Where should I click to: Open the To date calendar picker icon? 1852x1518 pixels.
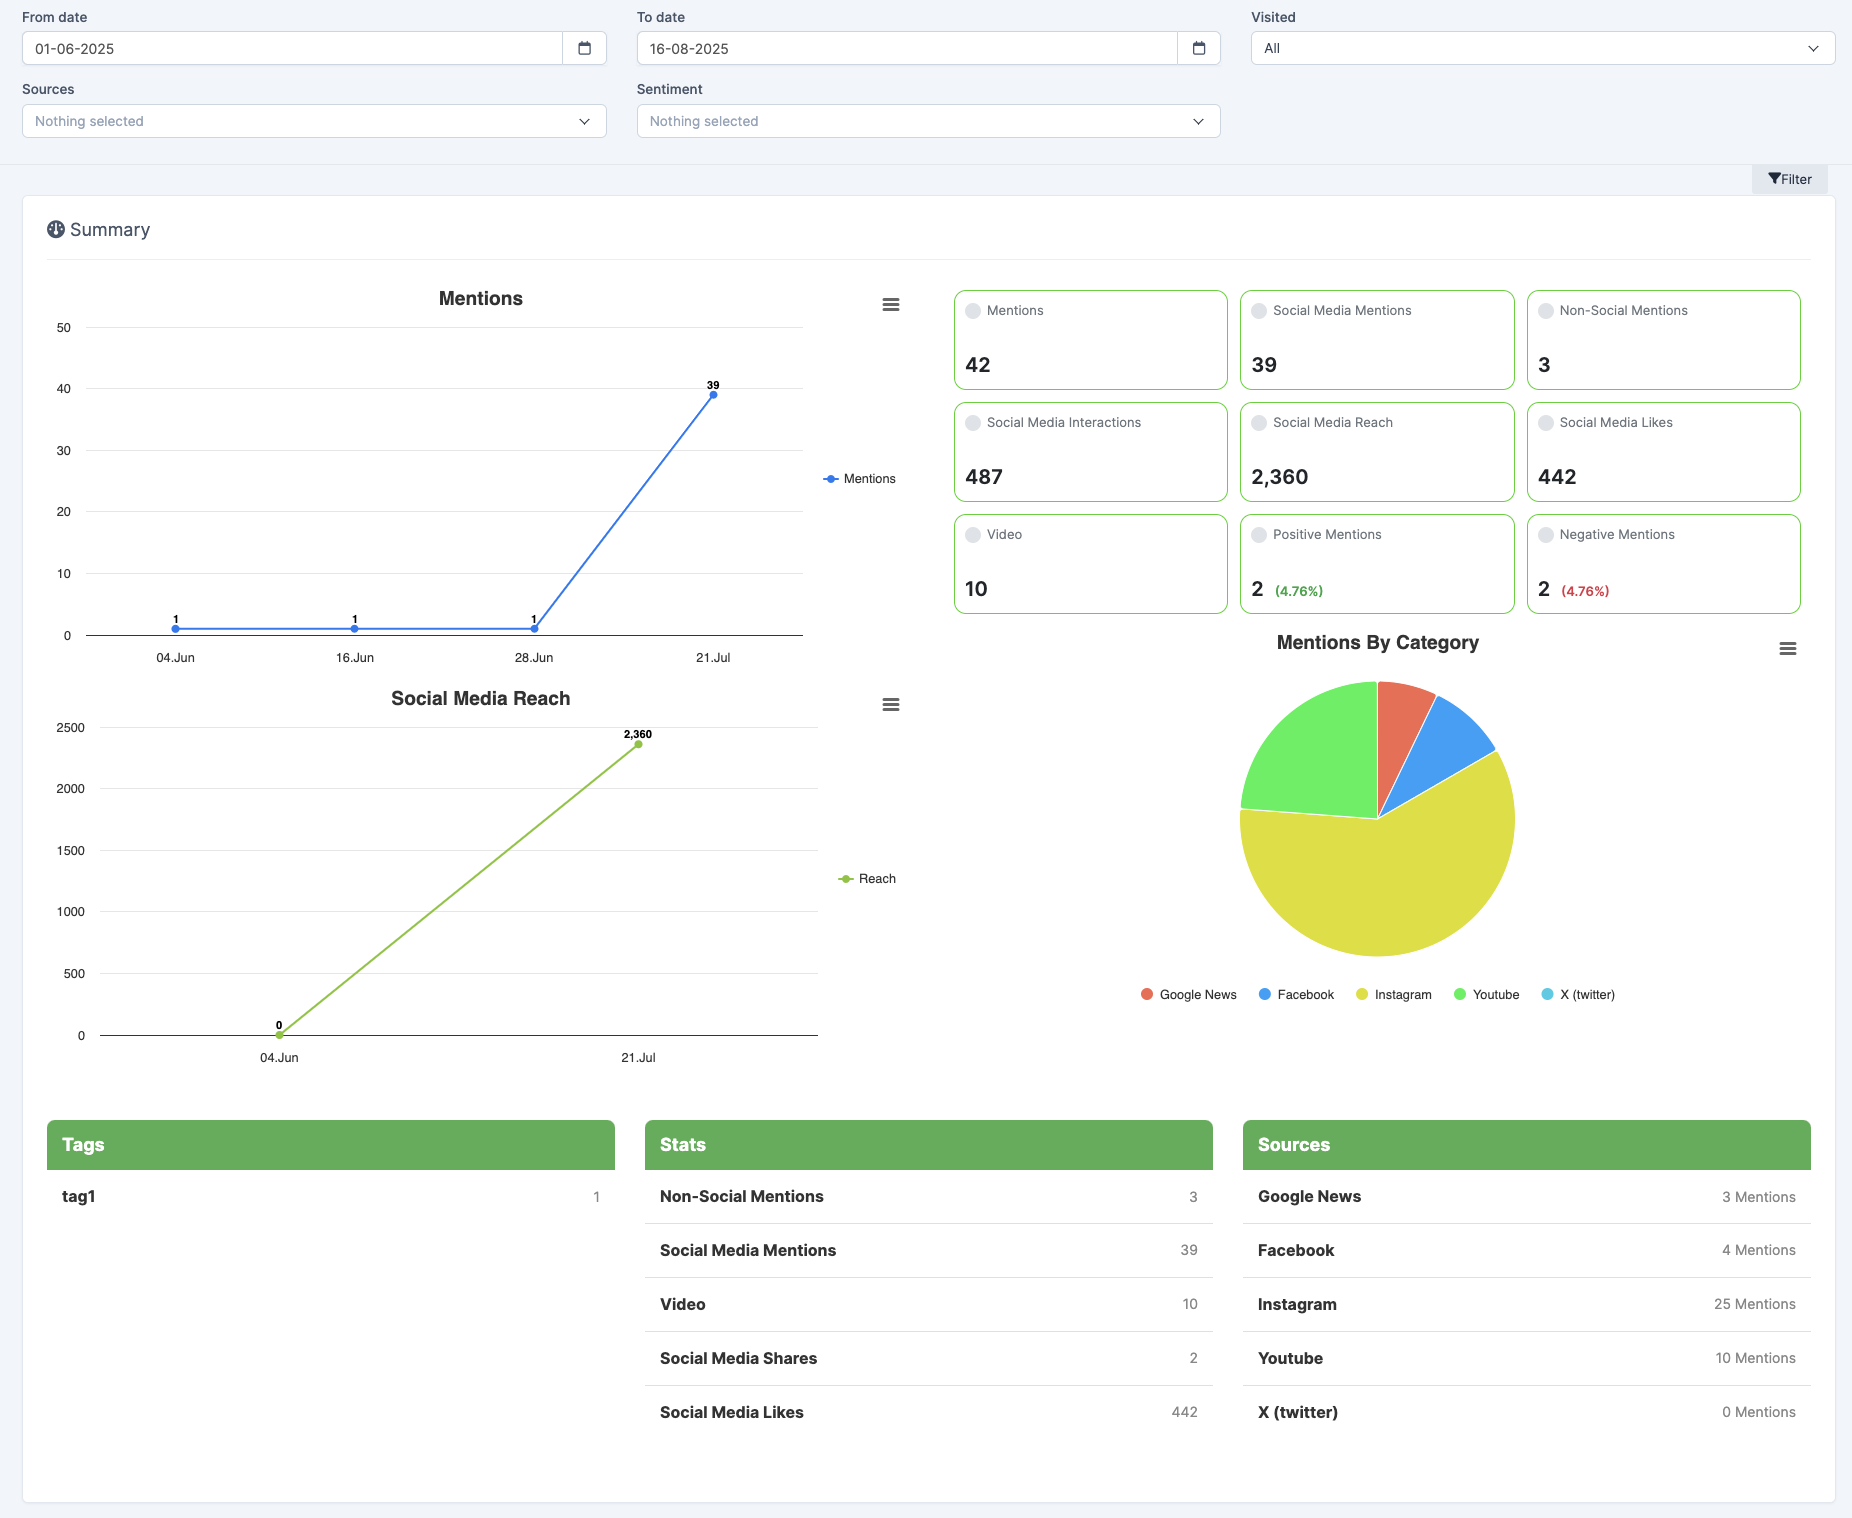pos(1199,48)
